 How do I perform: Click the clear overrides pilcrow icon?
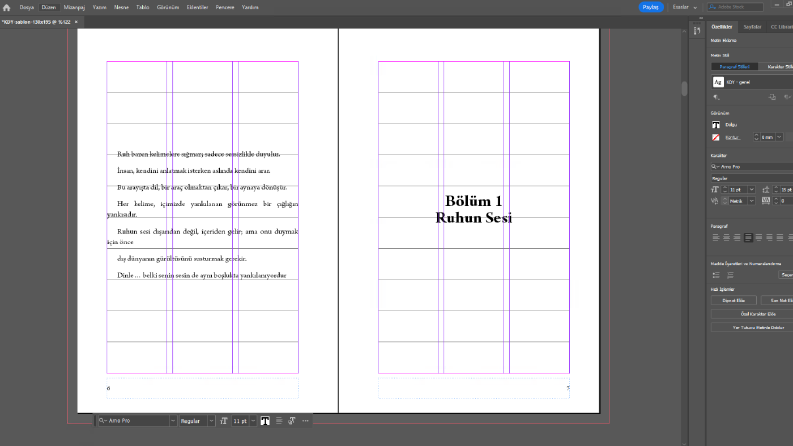click(x=716, y=97)
